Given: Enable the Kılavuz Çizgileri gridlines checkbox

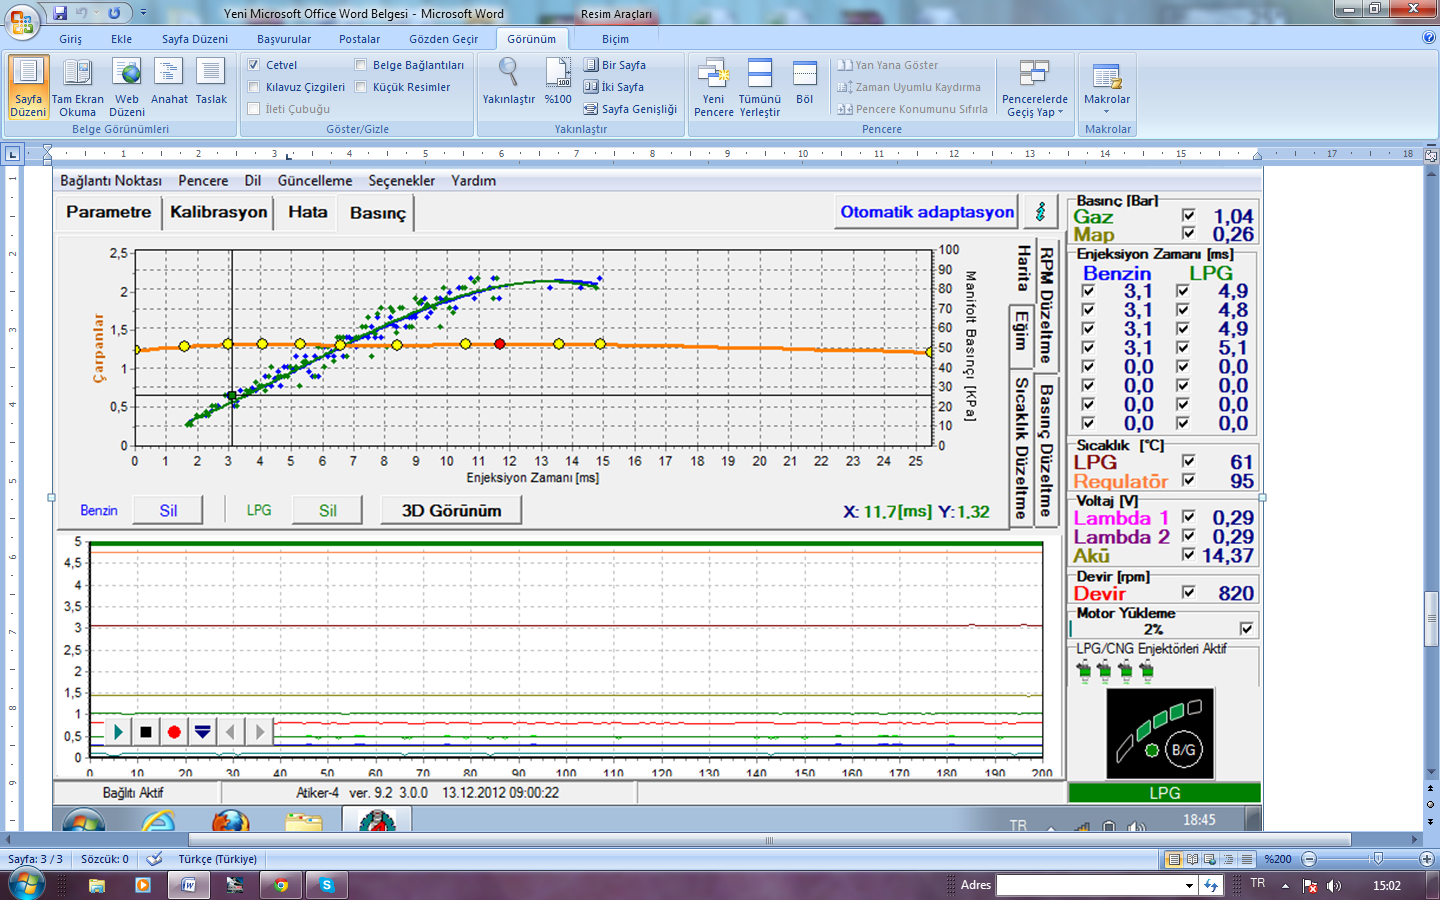Looking at the screenshot, I should [x=254, y=87].
